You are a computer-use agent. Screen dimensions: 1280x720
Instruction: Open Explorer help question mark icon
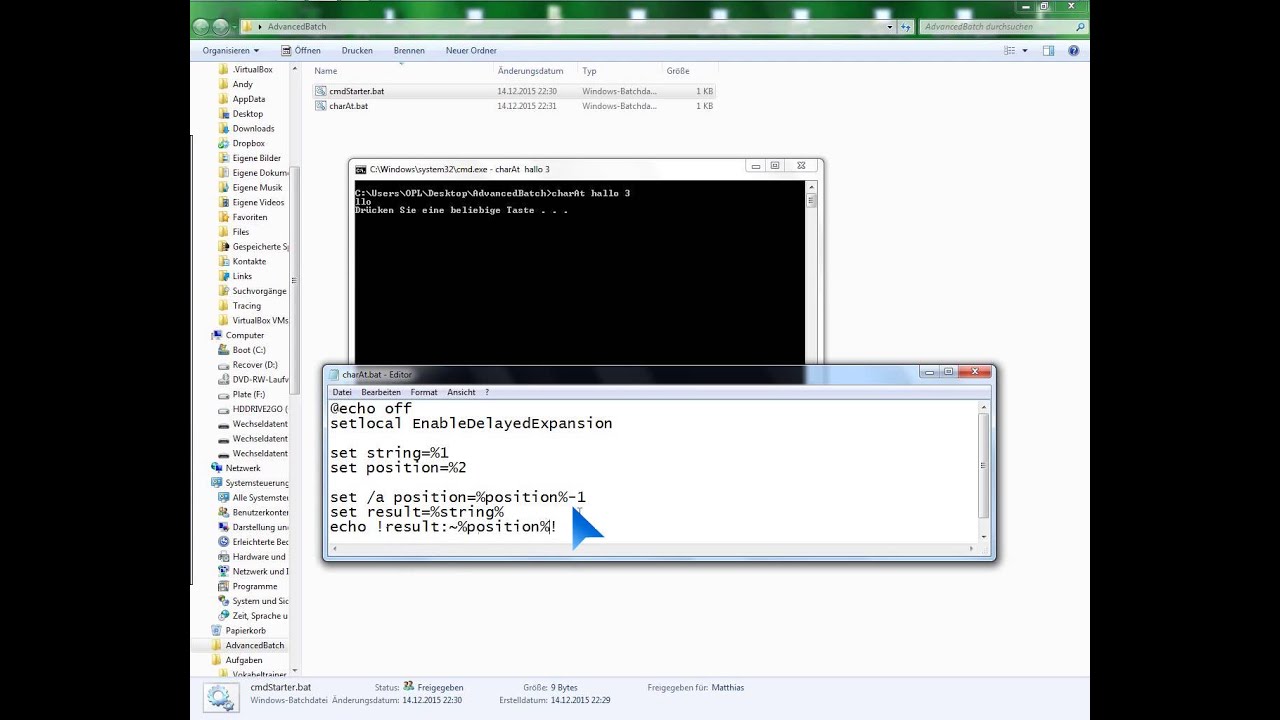pyautogui.click(x=1074, y=50)
